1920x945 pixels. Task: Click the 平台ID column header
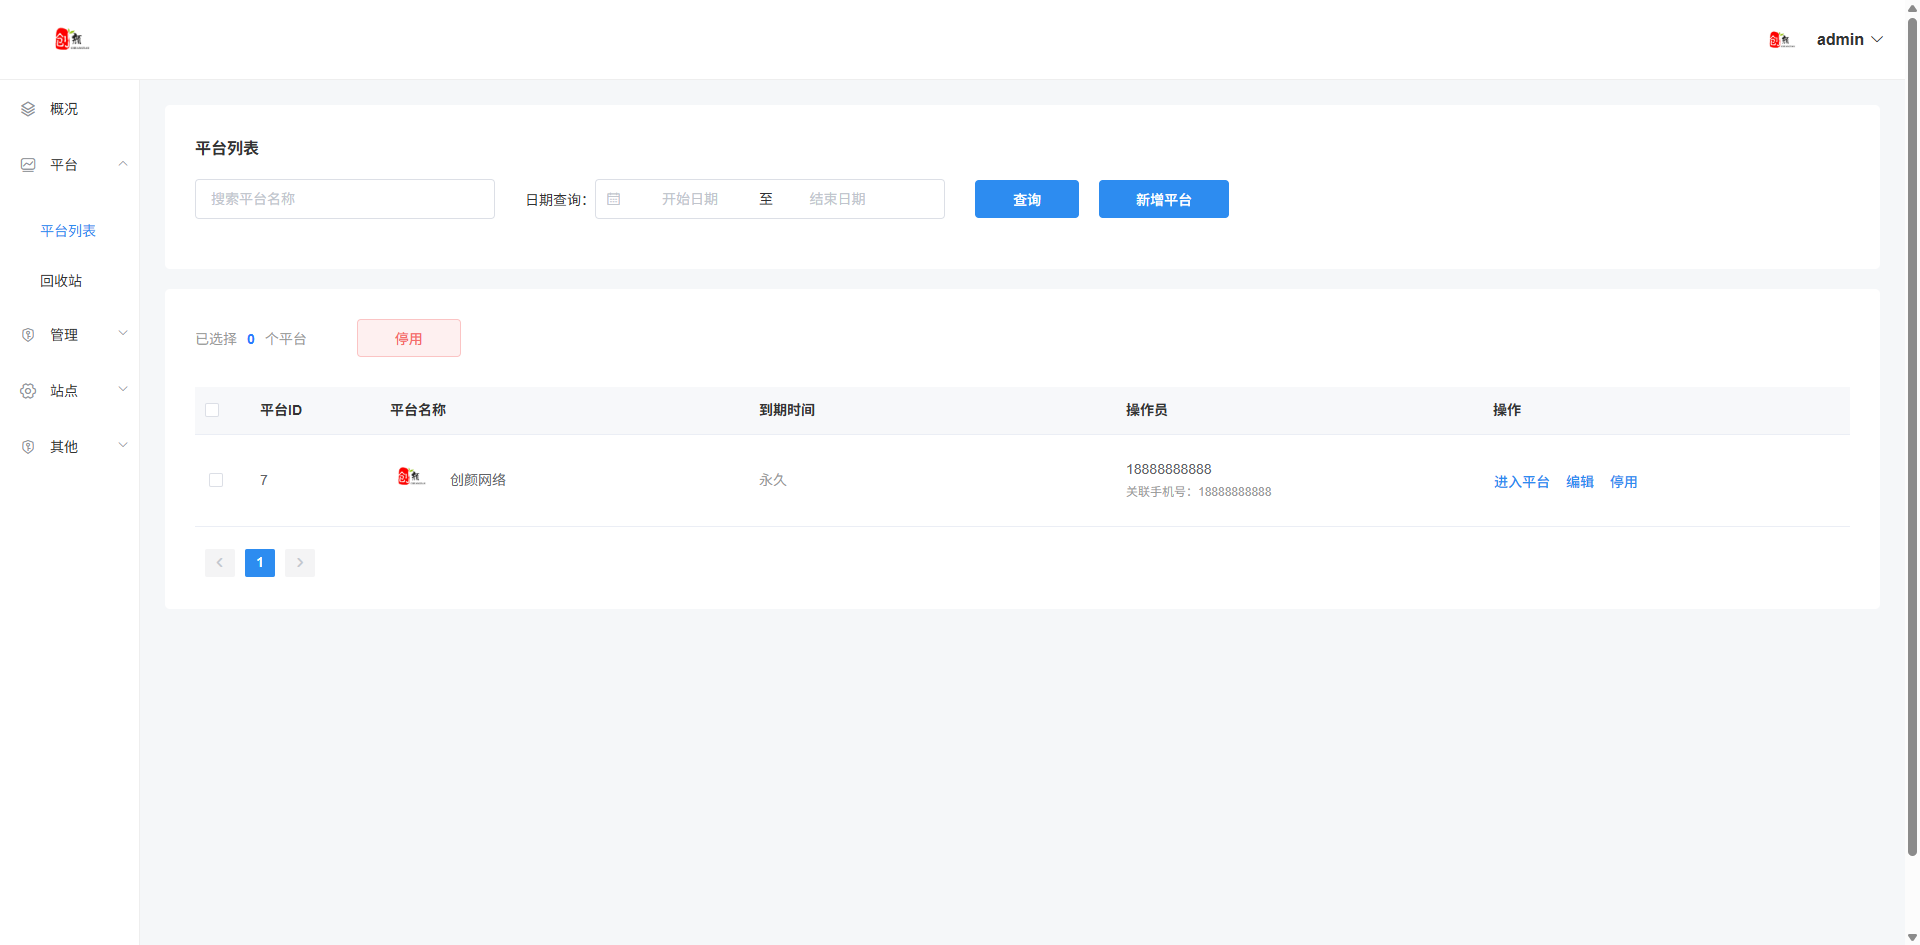281,410
